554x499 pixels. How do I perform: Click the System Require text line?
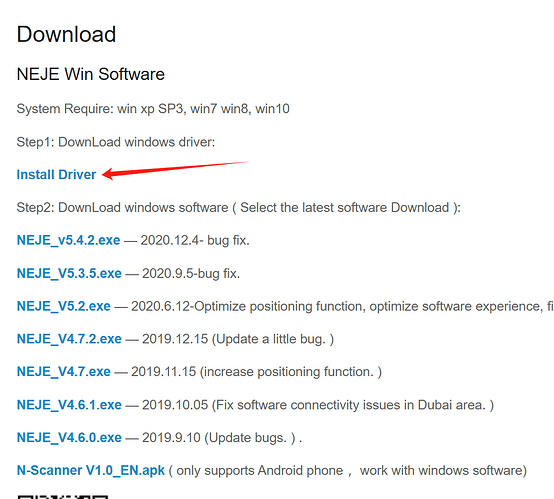pyautogui.click(x=153, y=109)
